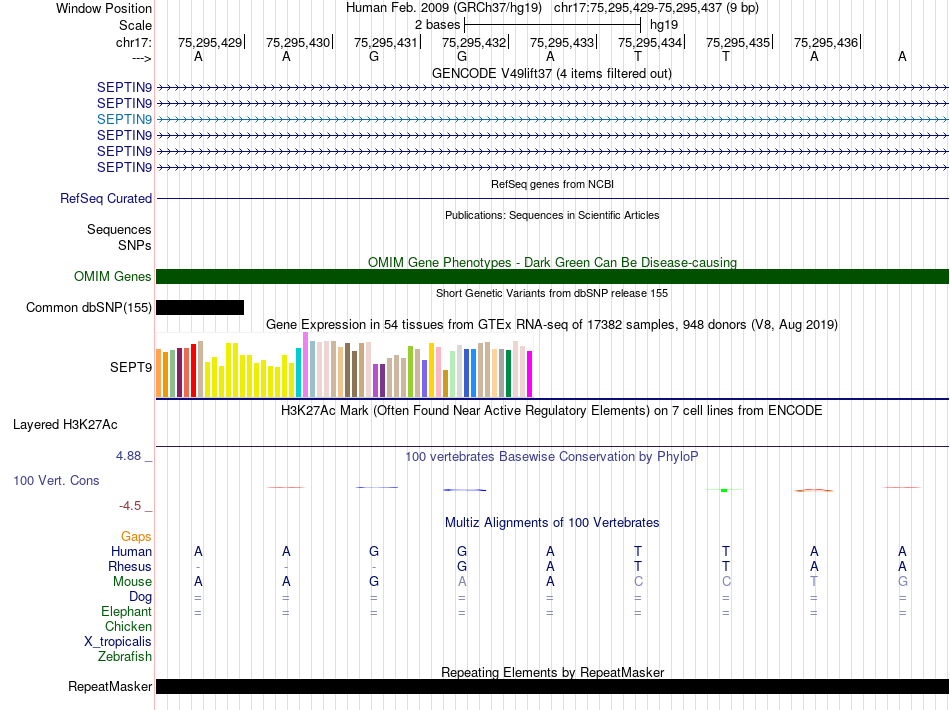Click the RepeatMasker track label

click(110, 687)
